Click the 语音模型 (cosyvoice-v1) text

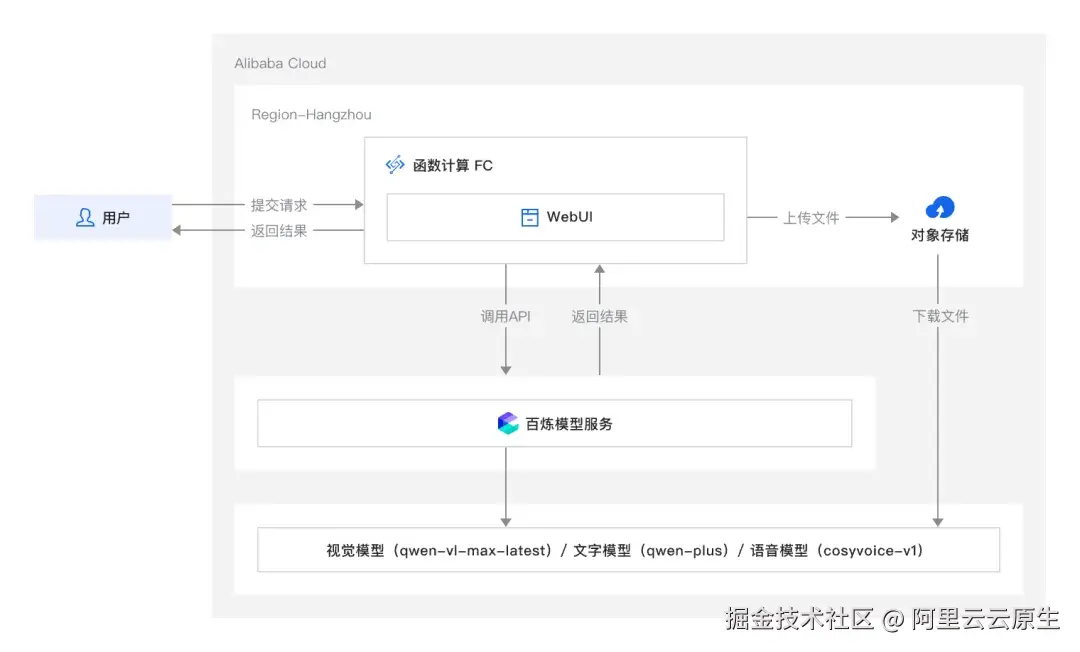click(836, 551)
